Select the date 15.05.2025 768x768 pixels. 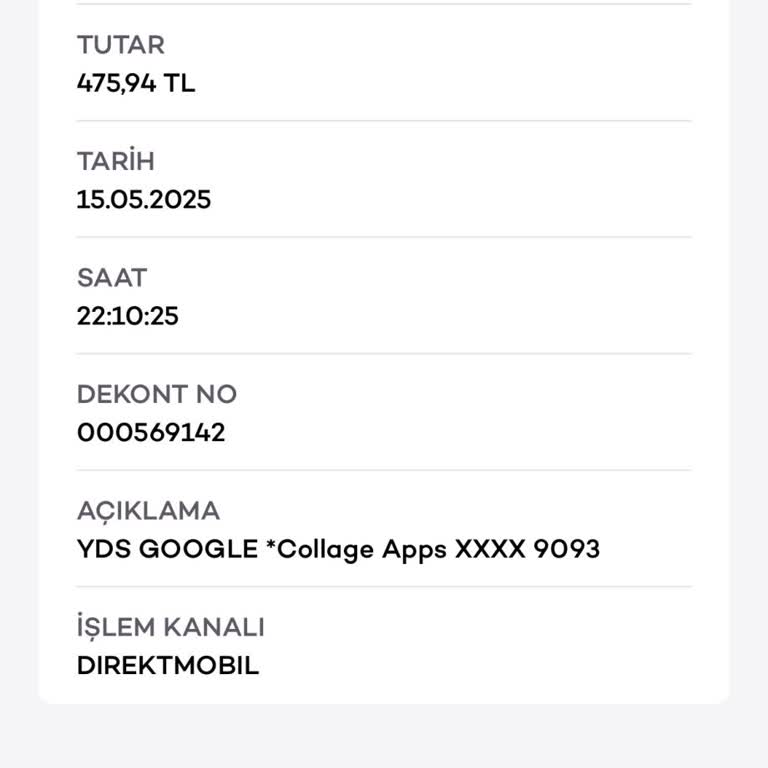pos(143,199)
